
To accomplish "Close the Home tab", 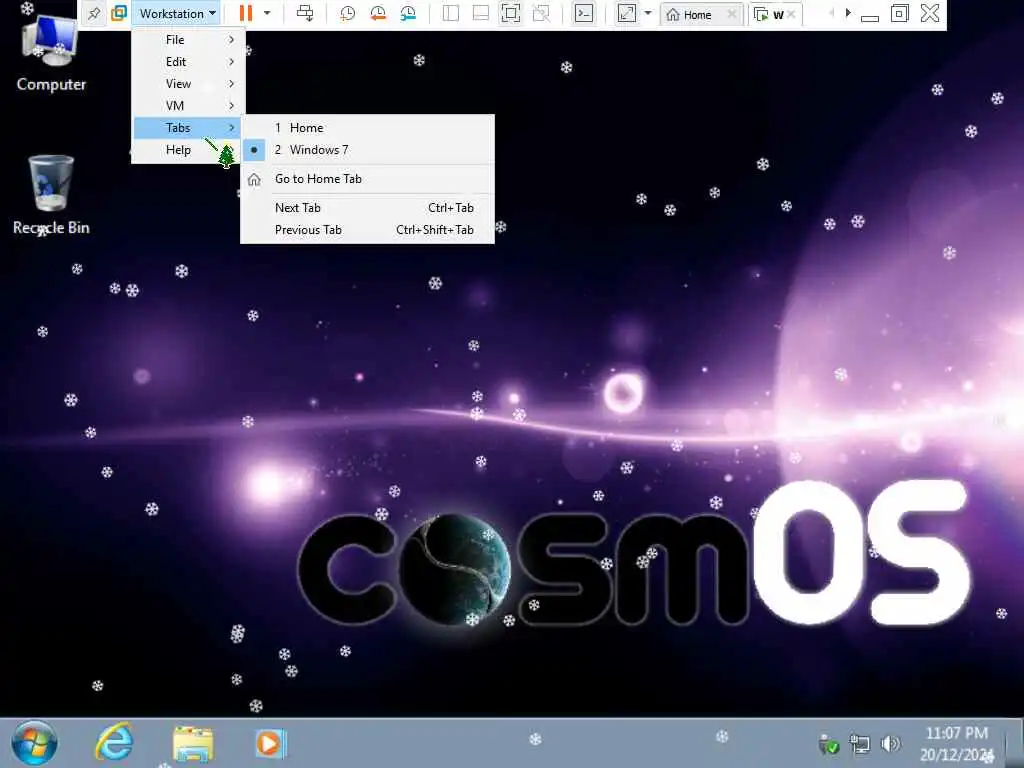I will point(732,14).
